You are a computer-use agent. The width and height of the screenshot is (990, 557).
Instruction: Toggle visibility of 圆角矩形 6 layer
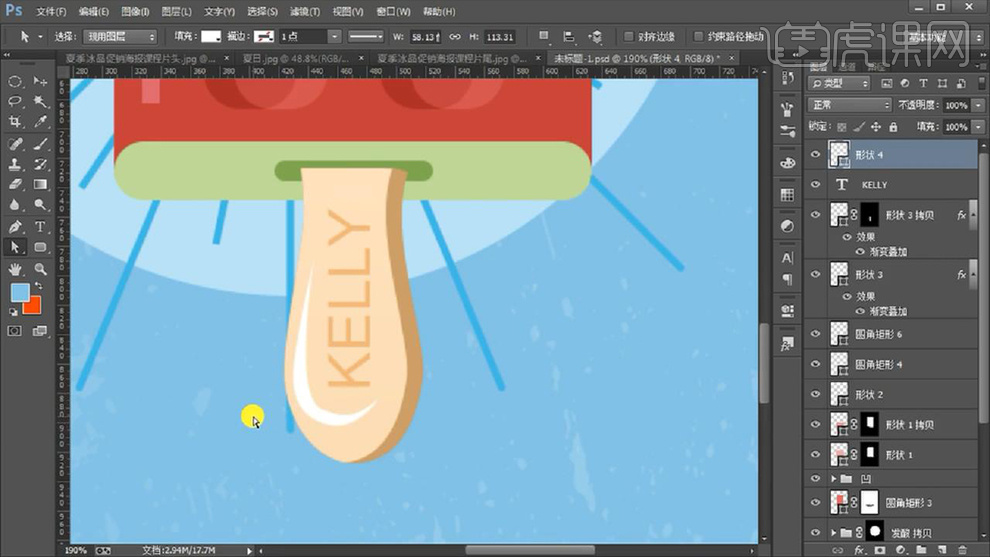click(815, 334)
